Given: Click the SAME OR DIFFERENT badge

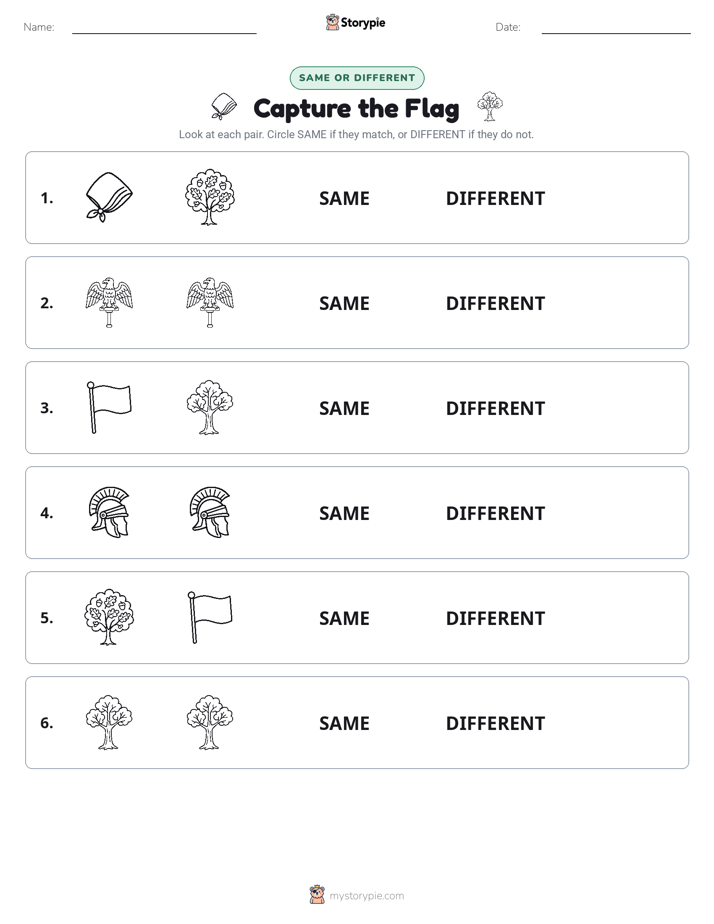Looking at the screenshot, I should [357, 78].
